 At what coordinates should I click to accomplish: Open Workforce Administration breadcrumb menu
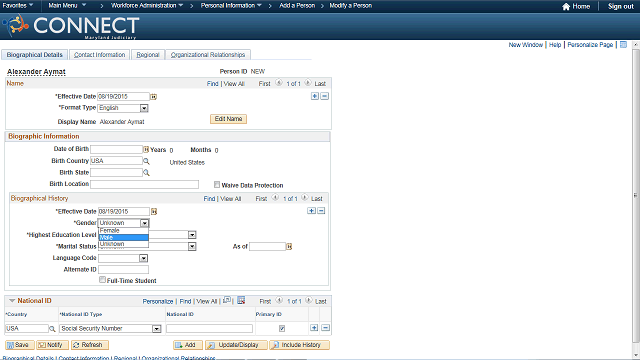(x=147, y=6)
